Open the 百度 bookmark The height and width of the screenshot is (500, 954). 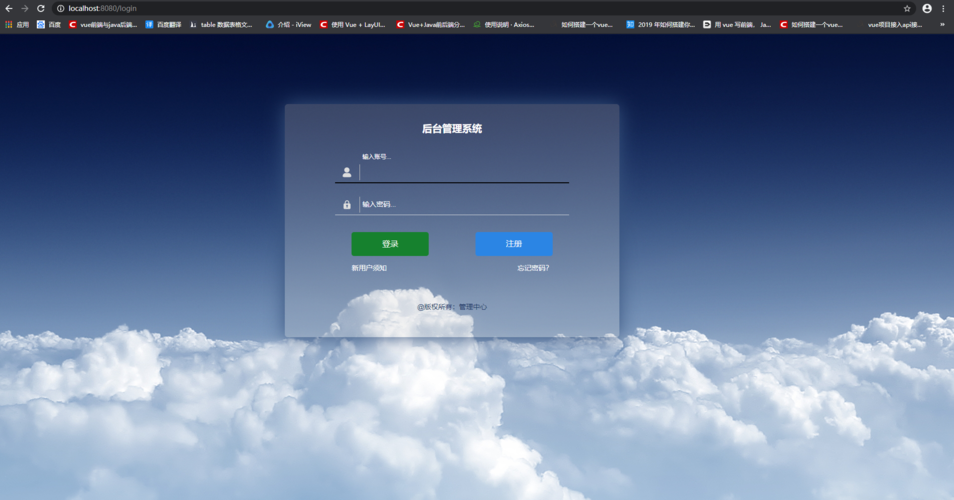(49, 25)
